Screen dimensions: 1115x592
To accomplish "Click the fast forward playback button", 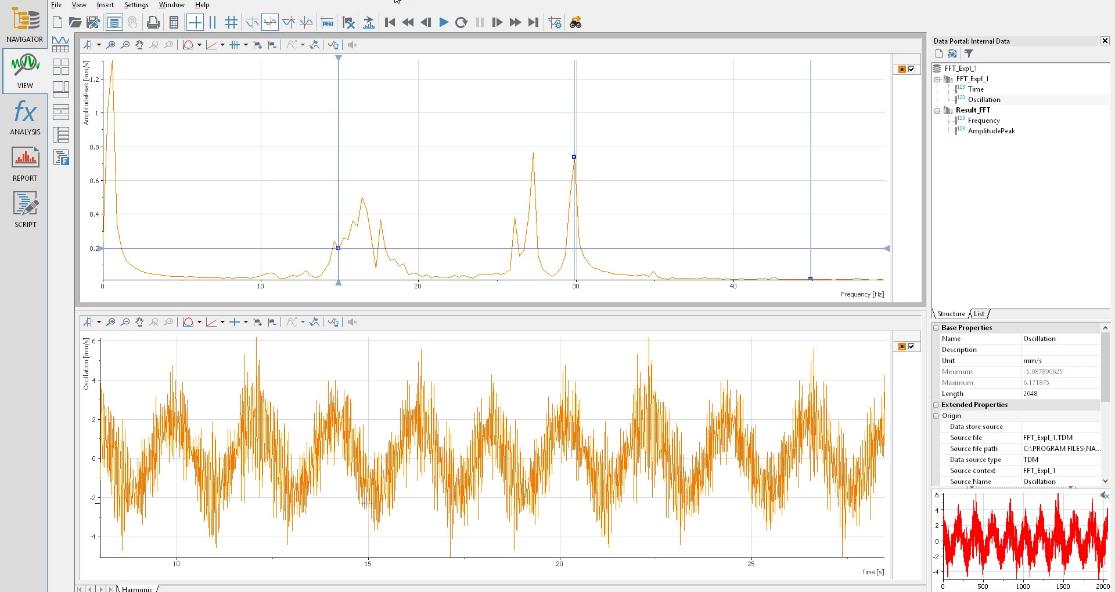I will 516,23.
